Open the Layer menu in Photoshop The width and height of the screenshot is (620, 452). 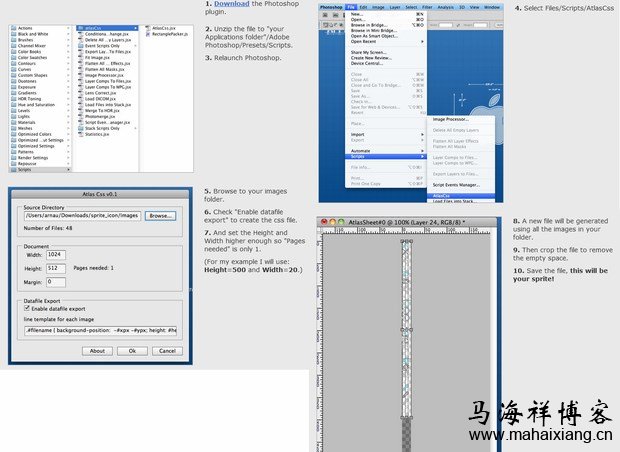click(395, 7)
